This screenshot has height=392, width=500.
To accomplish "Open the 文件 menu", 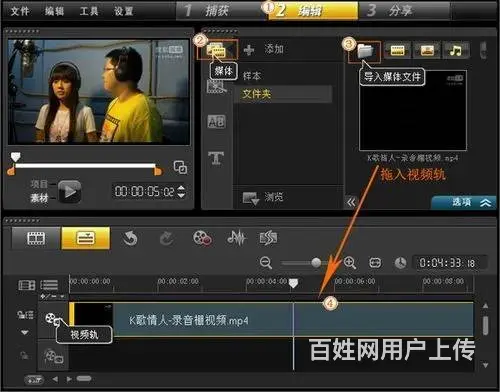I will coord(20,11).
